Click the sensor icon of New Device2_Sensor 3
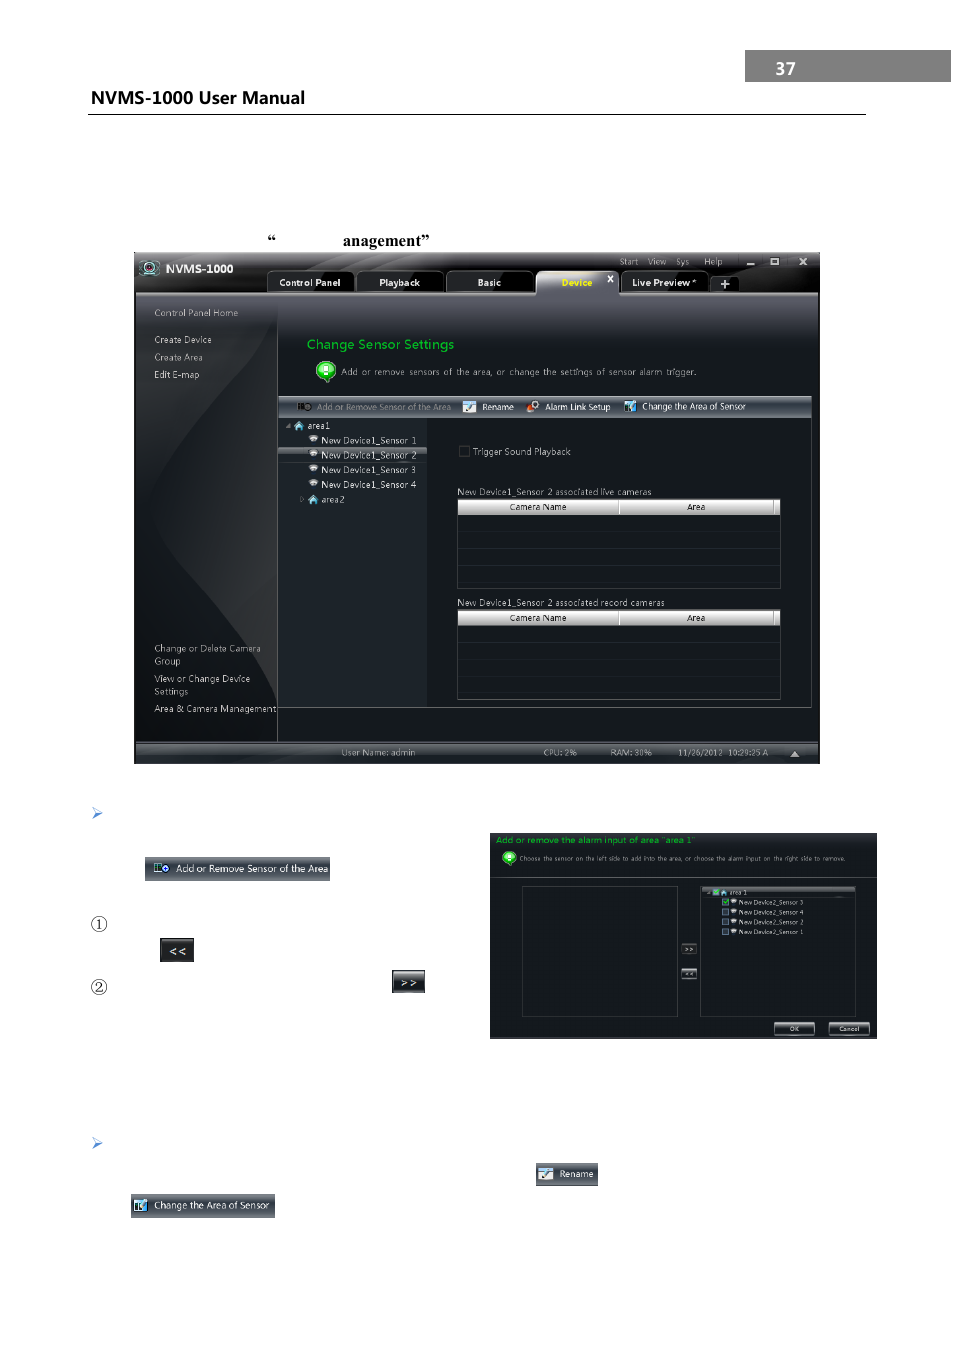The width and height of the screenshot is (954, 1350). [734, 902]
